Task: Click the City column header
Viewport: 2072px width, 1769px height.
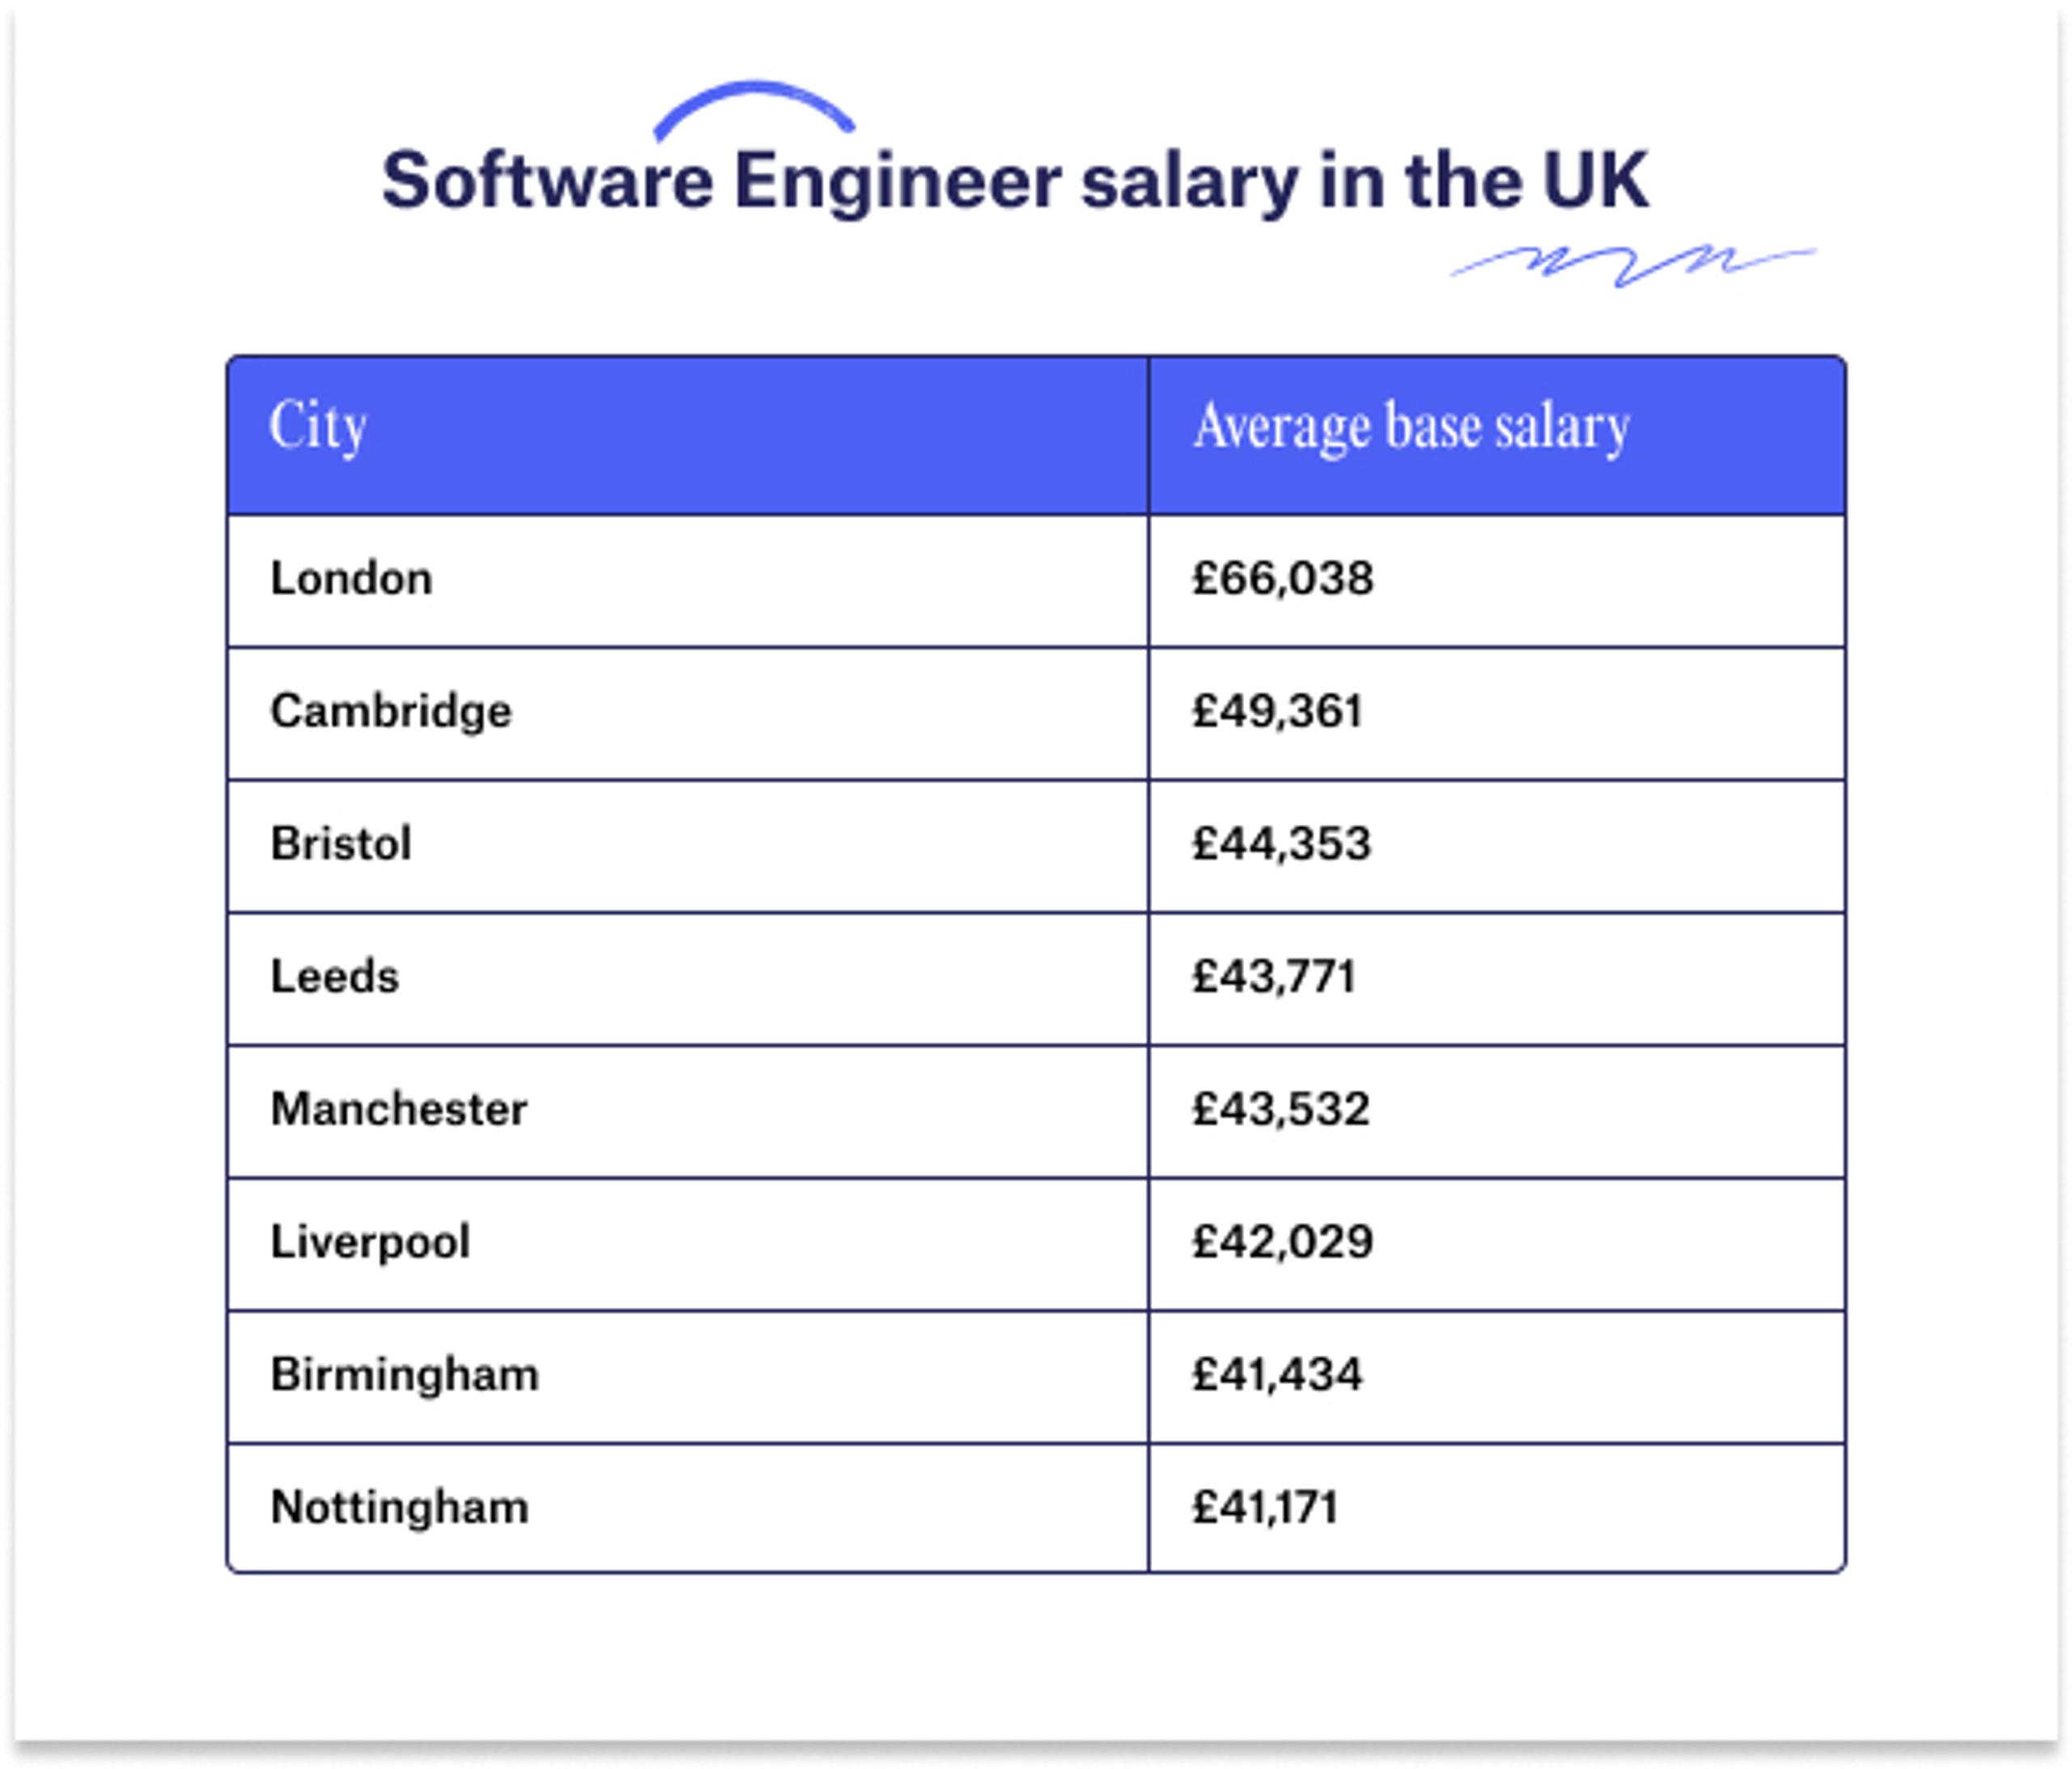Action: pyautogui.click(x=688, y=436)
